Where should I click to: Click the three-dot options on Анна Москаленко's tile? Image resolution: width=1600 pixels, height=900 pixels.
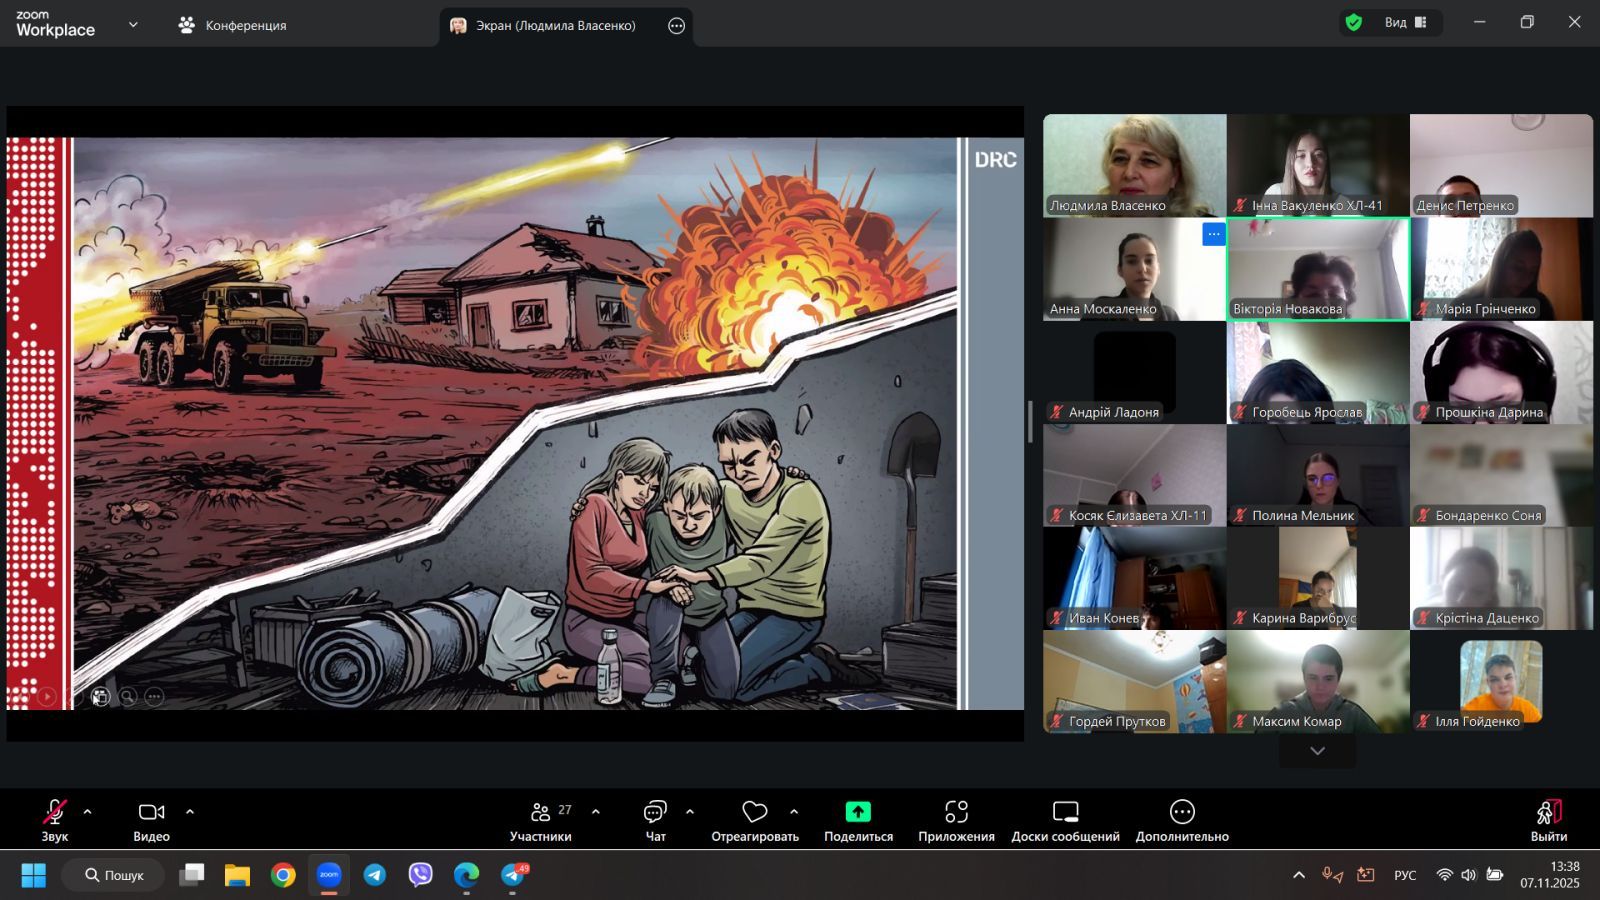[x=1213, y=234]
